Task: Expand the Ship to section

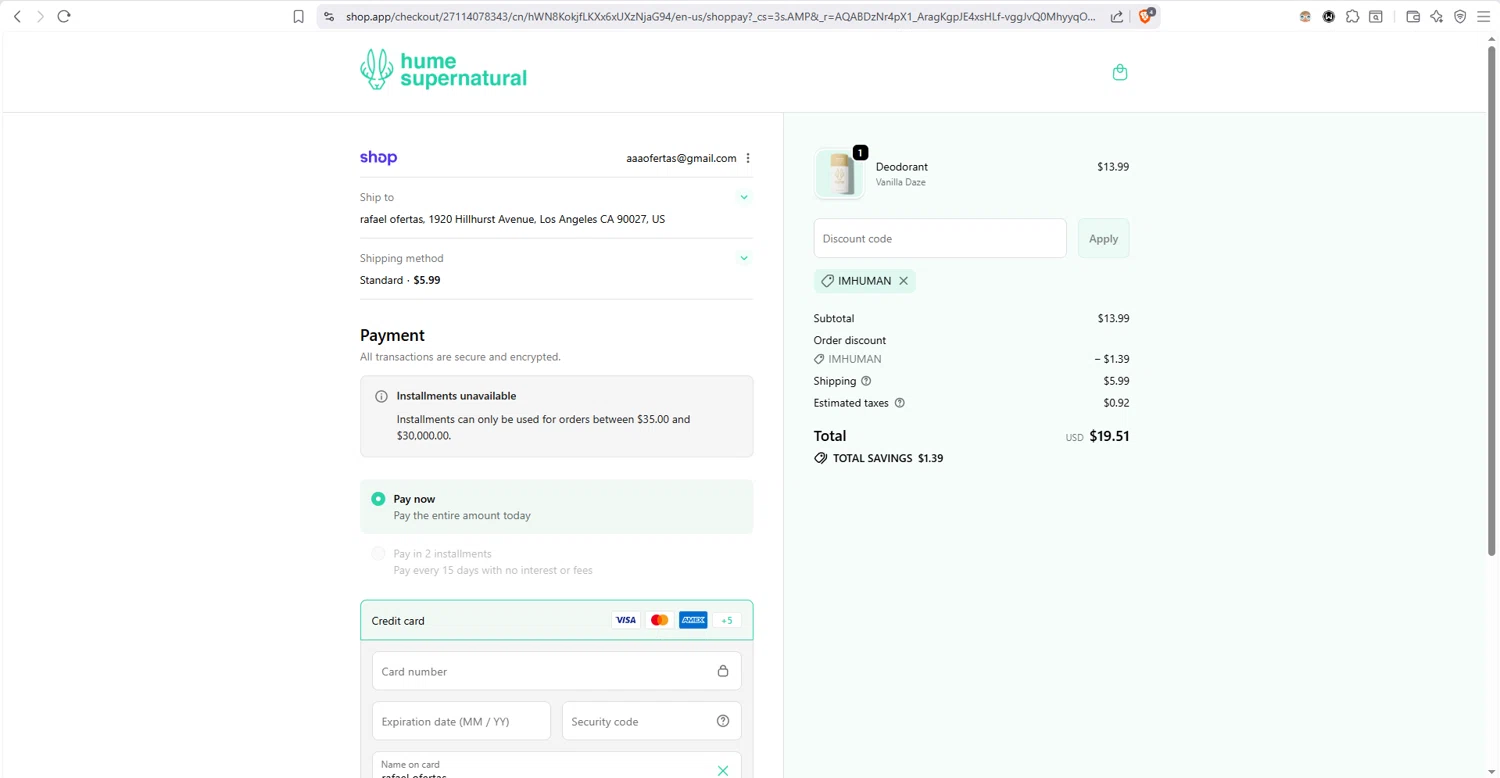Action: point(744,197)
